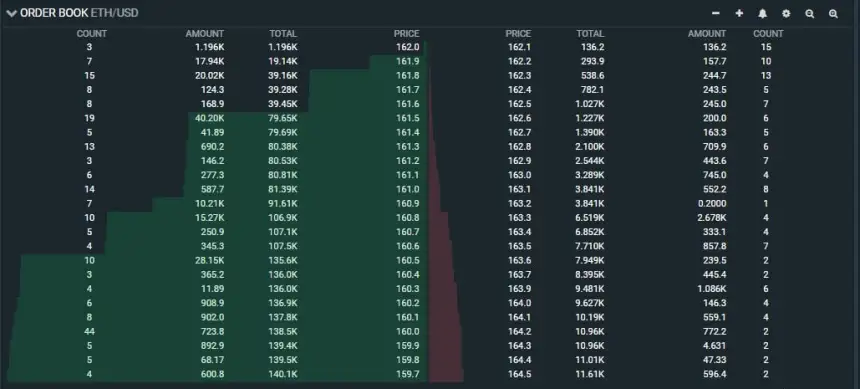Select bid count 44
The image size is (860, 389).
point(89,331)
